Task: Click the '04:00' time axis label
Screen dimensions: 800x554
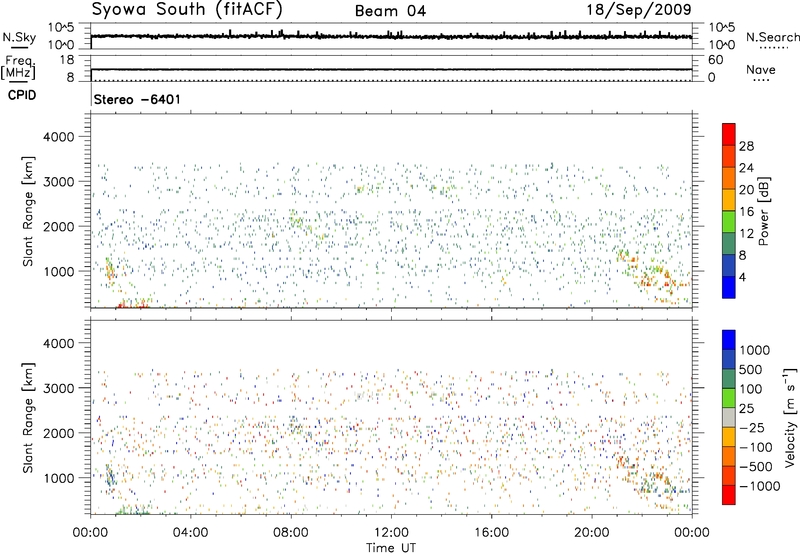Action: [x=190, y=533]
